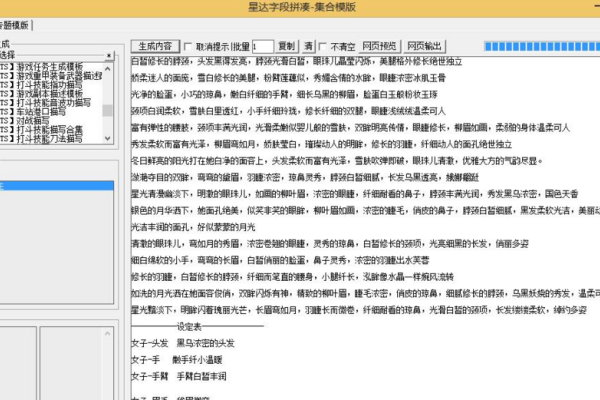Screen dimensions: 600x400
Task: Click output line ending 长发乌黑透亮
Action: click(305, 178)
